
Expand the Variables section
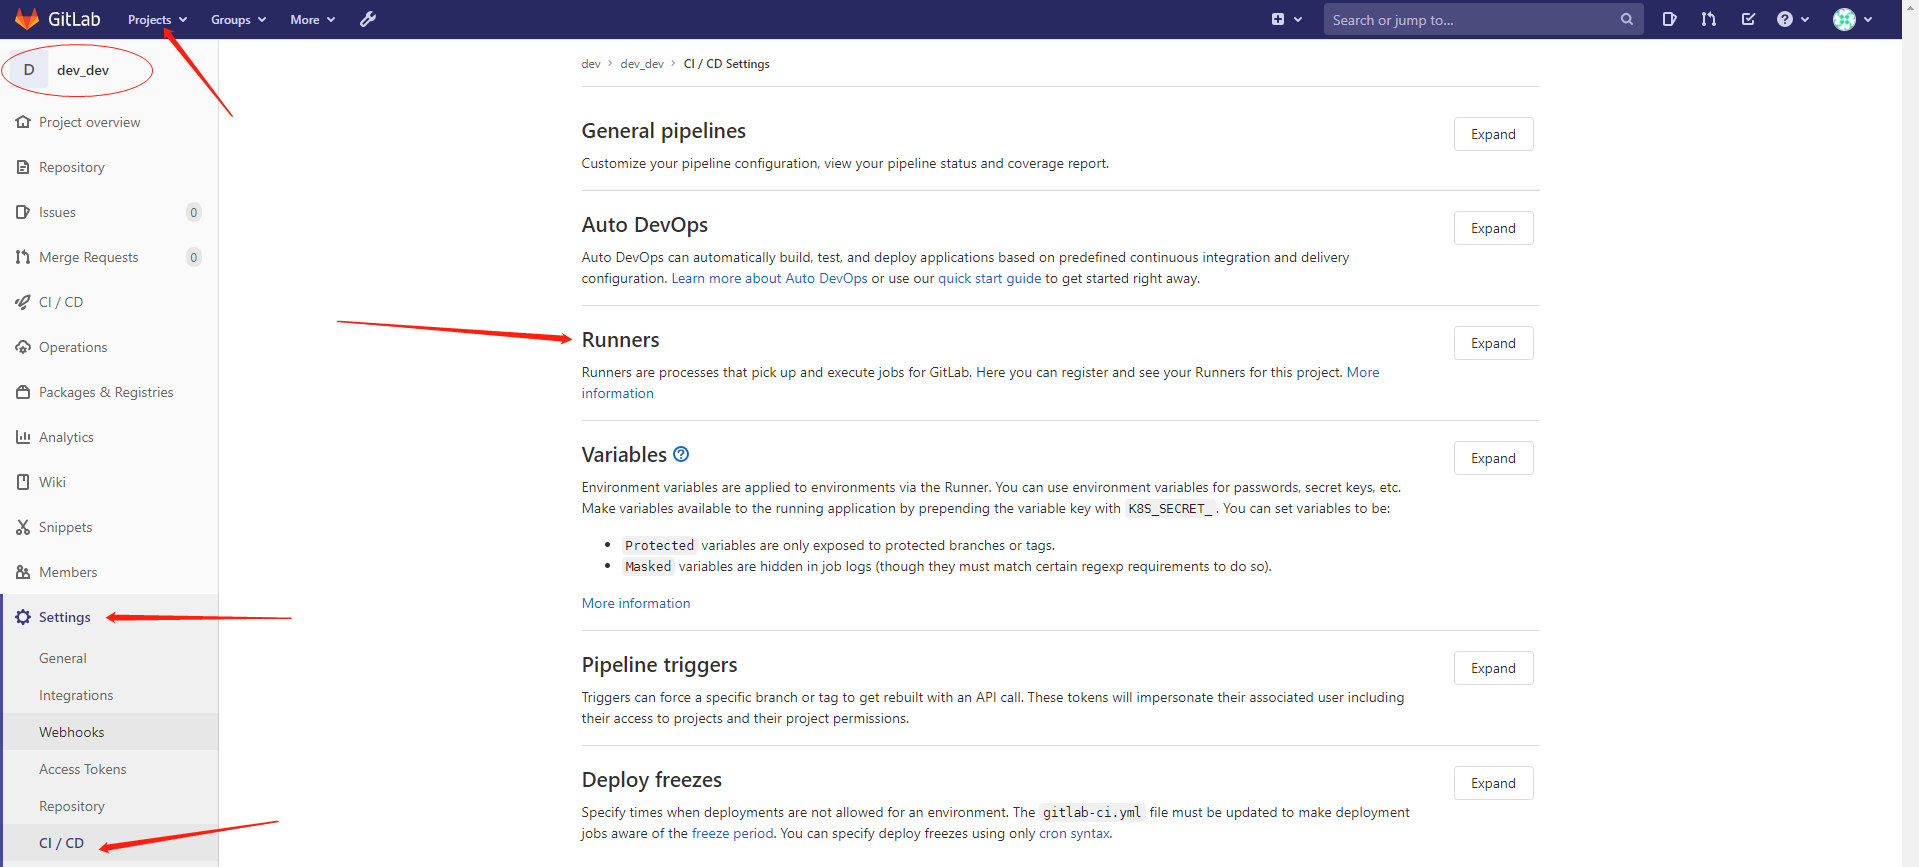pos(1493,458)
